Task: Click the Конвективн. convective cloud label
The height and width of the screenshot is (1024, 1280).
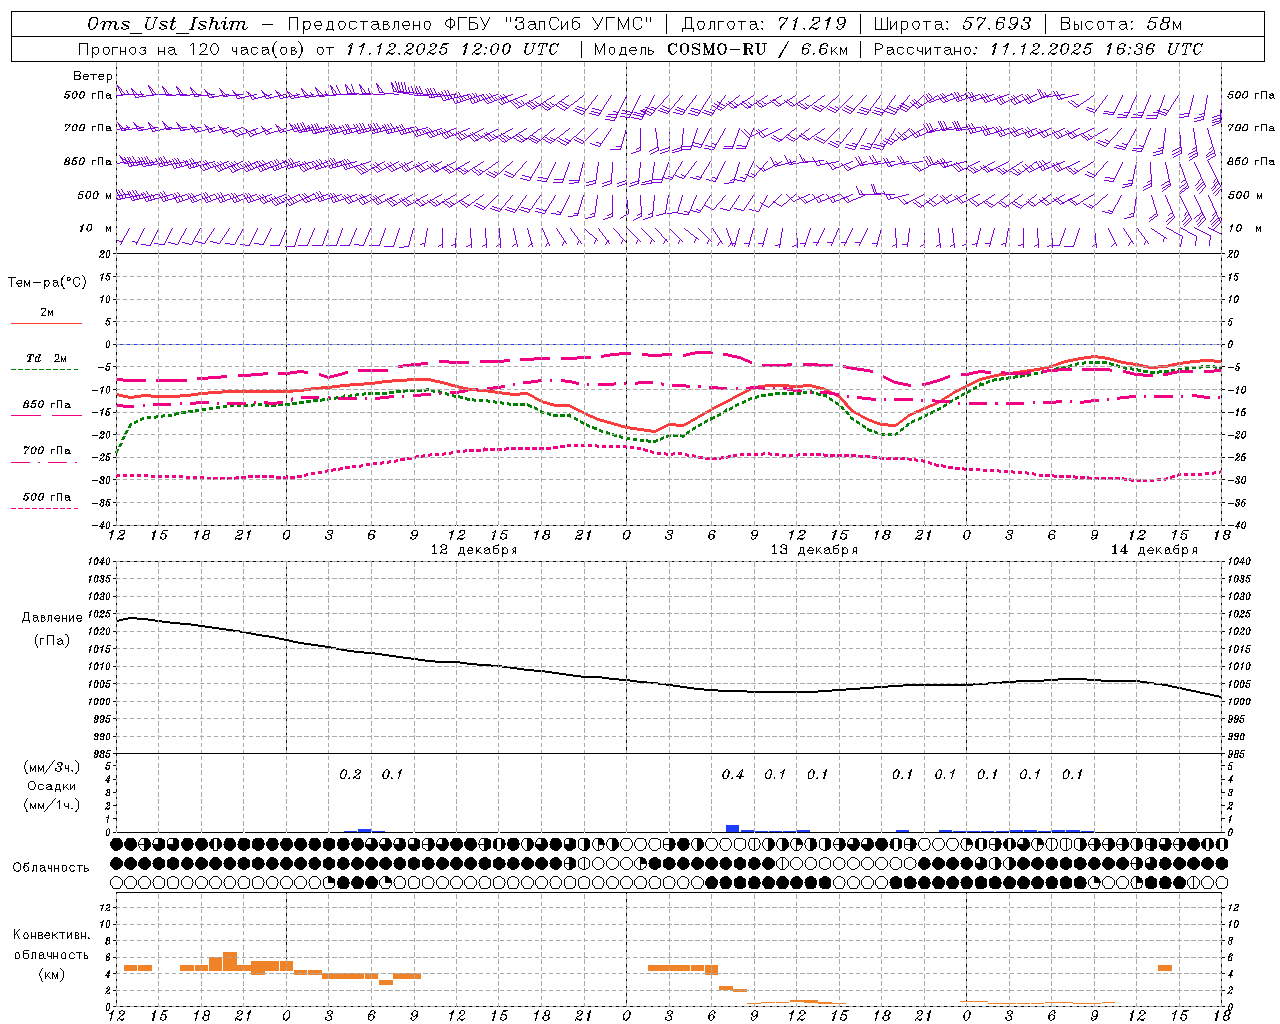Action: (x=52, y=935)
